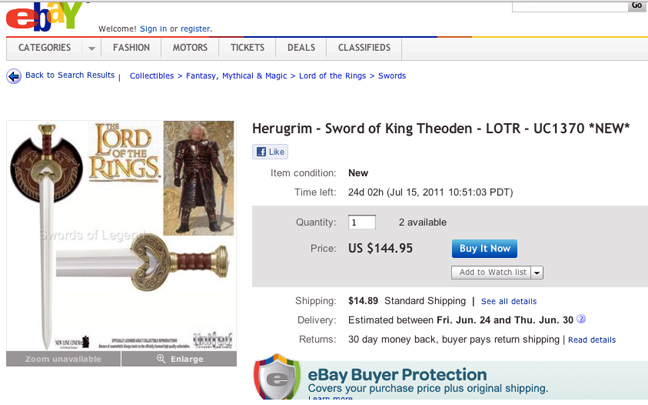Click the Add to Watch list button
Screen dimensions: 648x405
492,272
